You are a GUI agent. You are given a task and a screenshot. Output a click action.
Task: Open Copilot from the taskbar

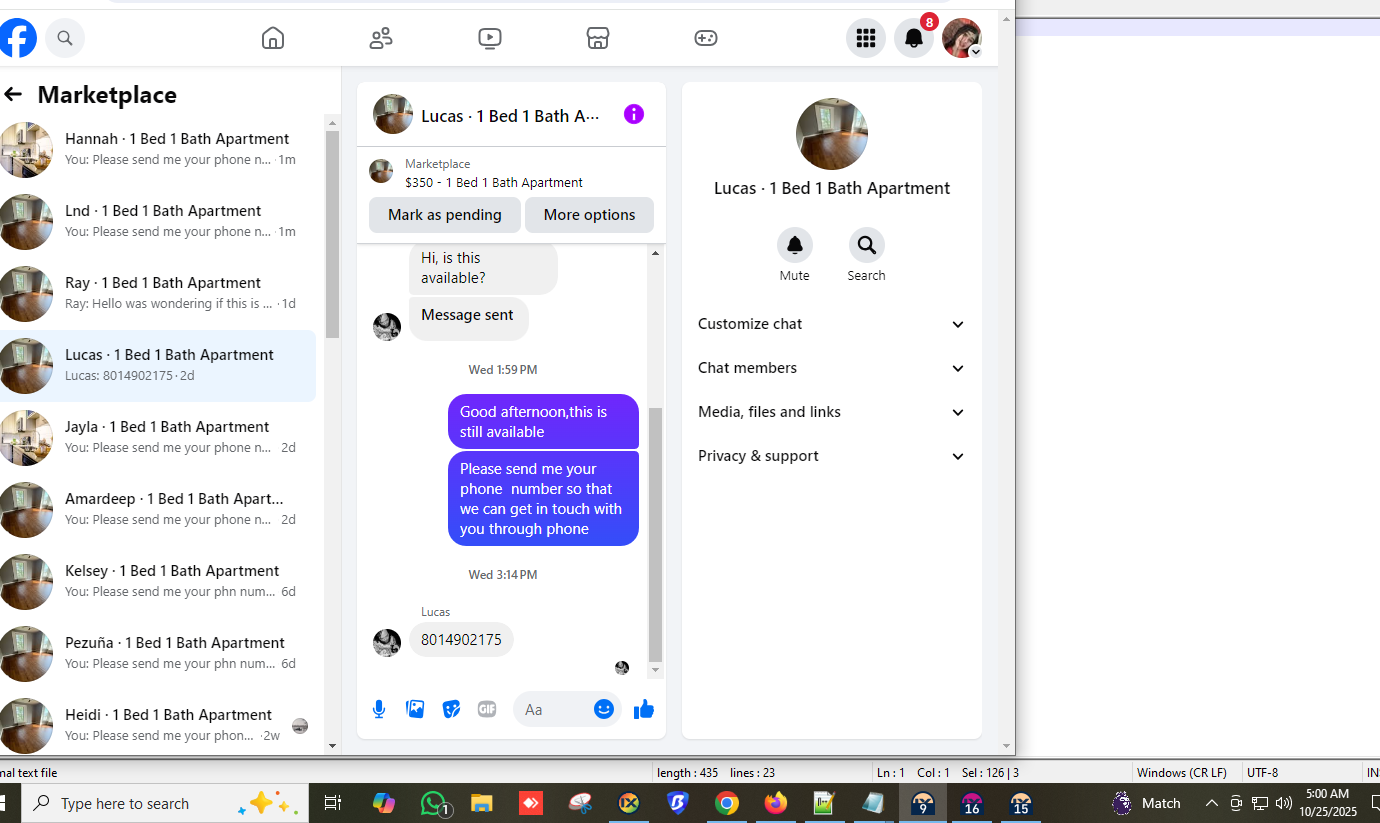384,804
